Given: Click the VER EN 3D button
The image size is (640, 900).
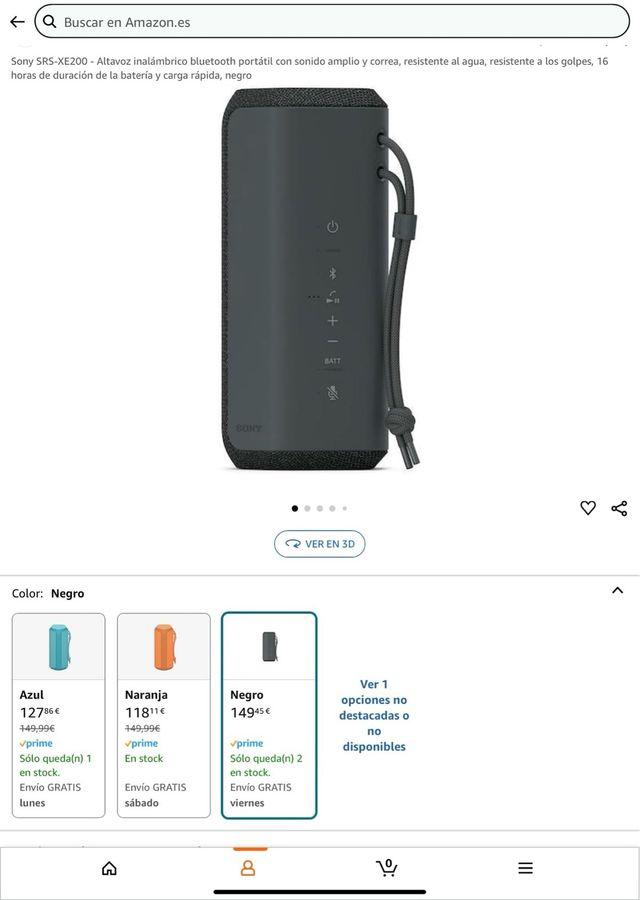Looking at the screenshot, I should [x=320, y=544].
